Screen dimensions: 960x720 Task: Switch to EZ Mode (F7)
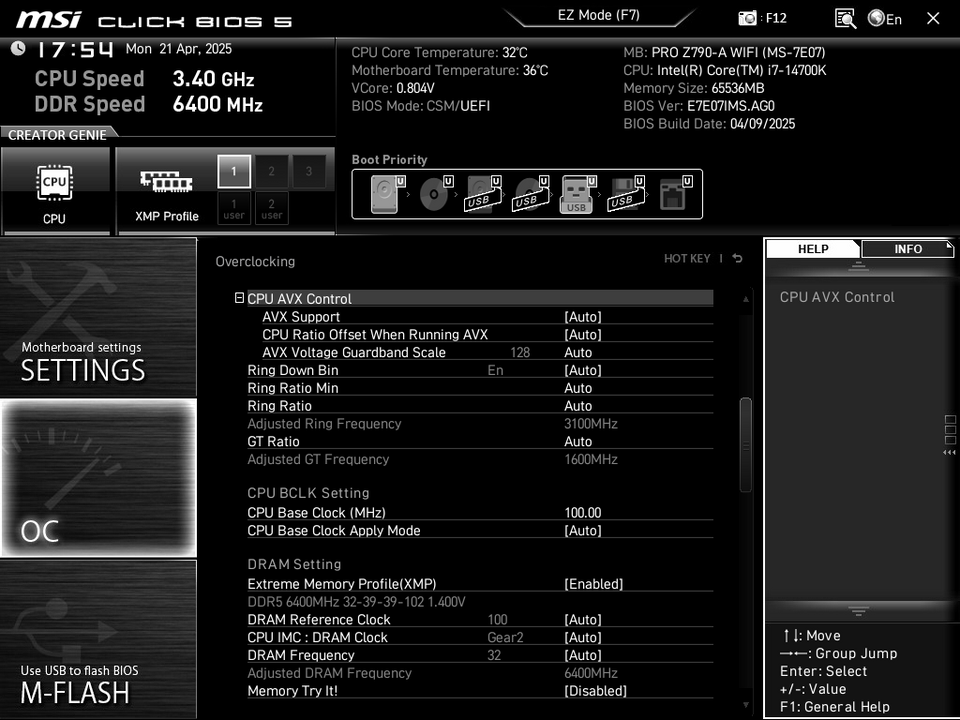(598, 15)
